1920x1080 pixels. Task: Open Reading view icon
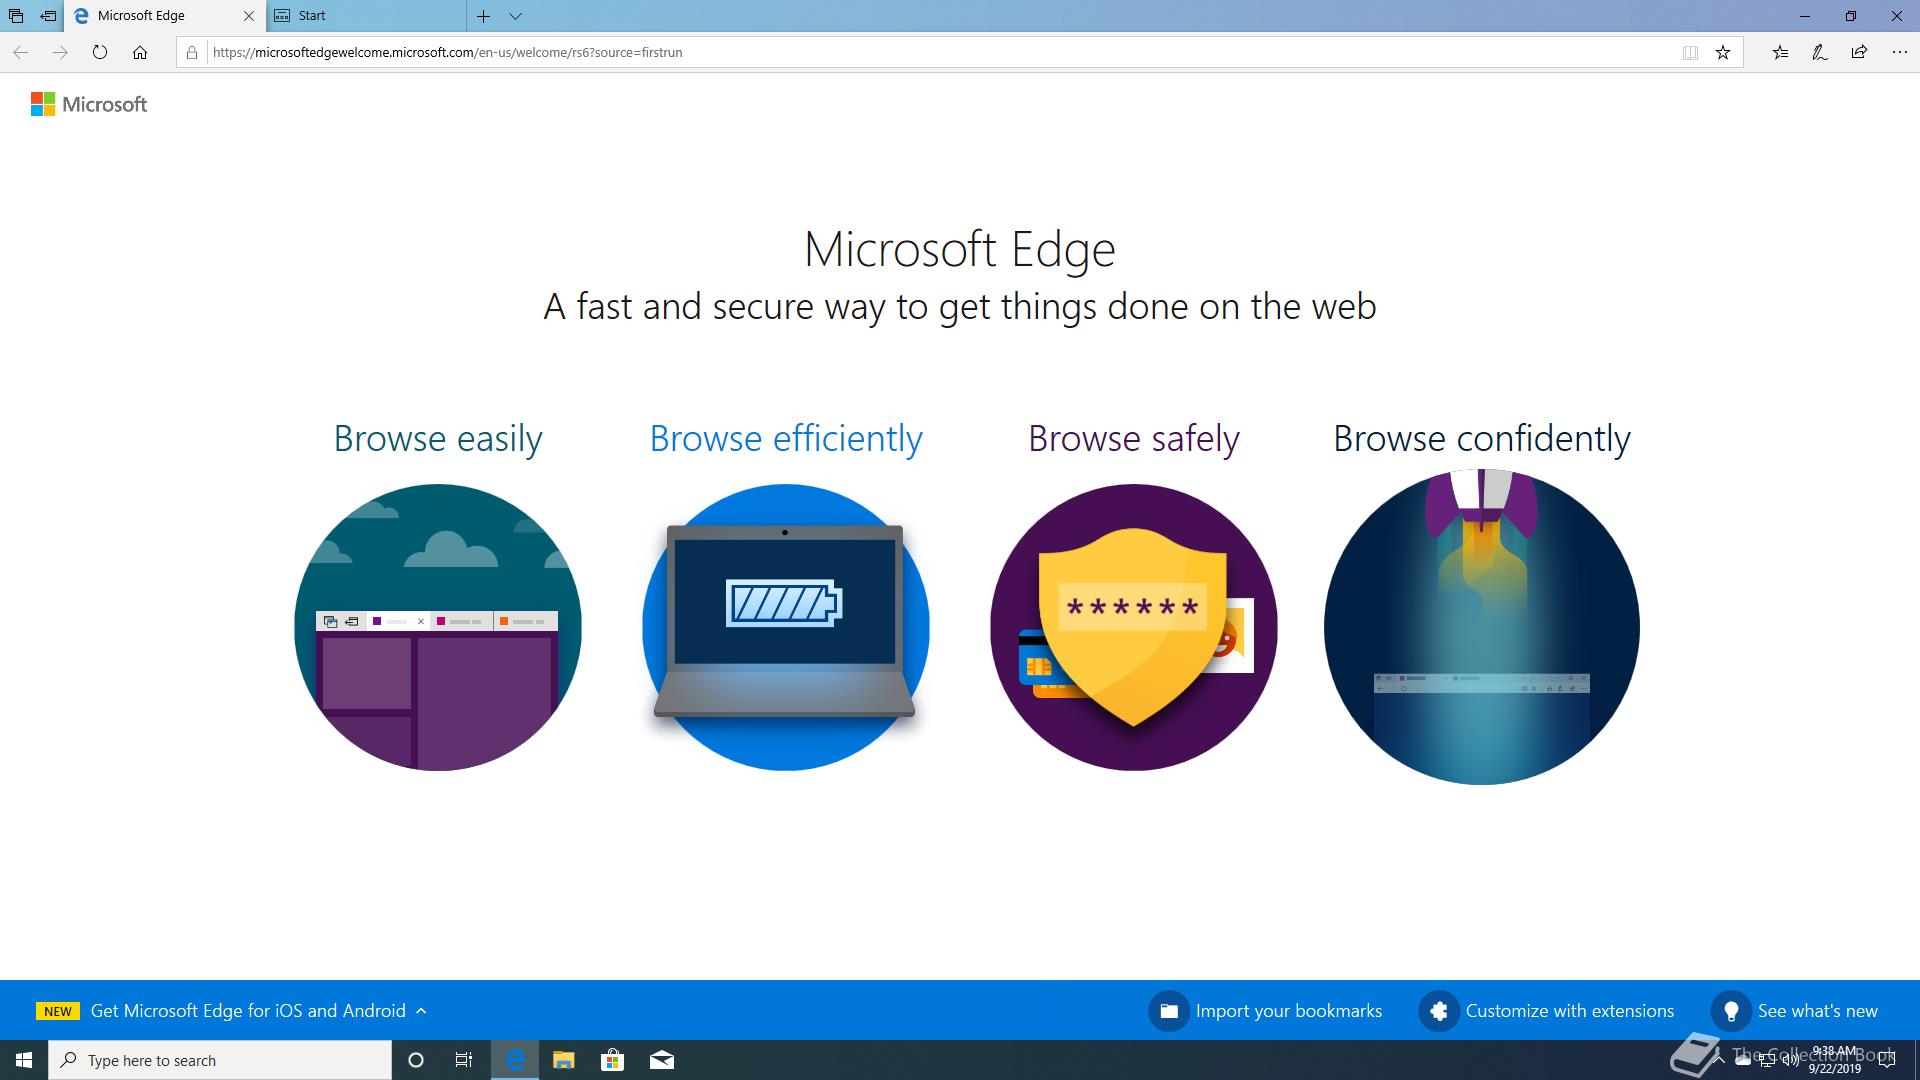[1690, 52]
